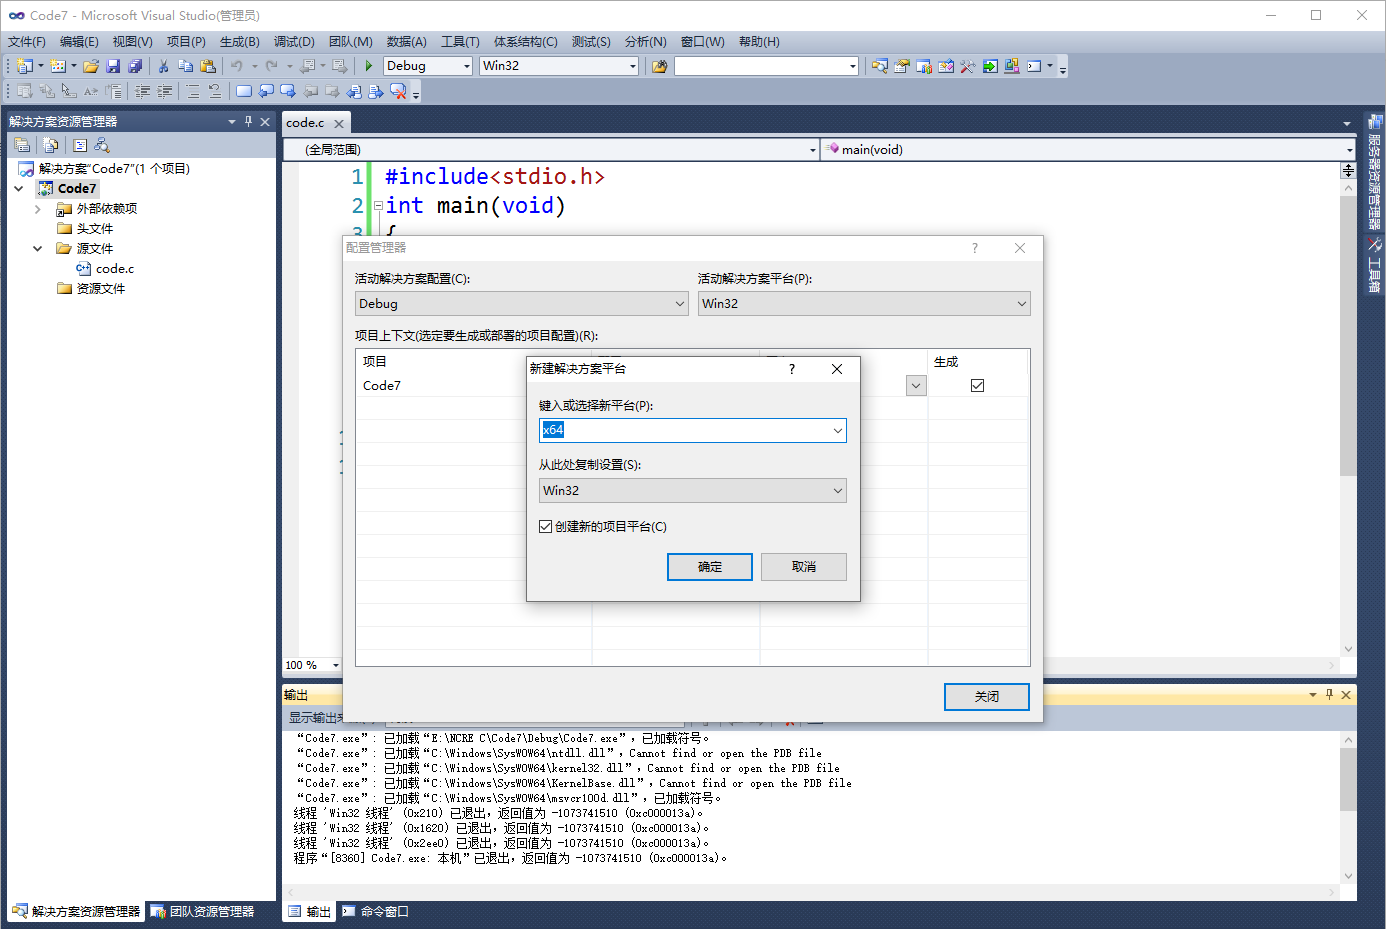Select the Header Files folder in Solution Explorer
This screenshot has width=1386, height=929.
click(86, 228)
